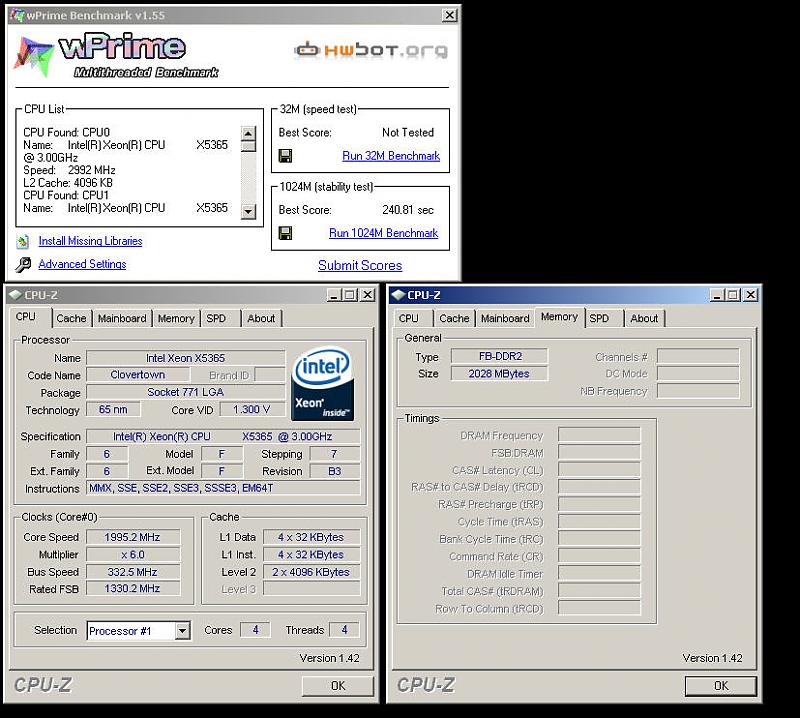Minimize the left CPU-Z window

click(x=334, y=295)
